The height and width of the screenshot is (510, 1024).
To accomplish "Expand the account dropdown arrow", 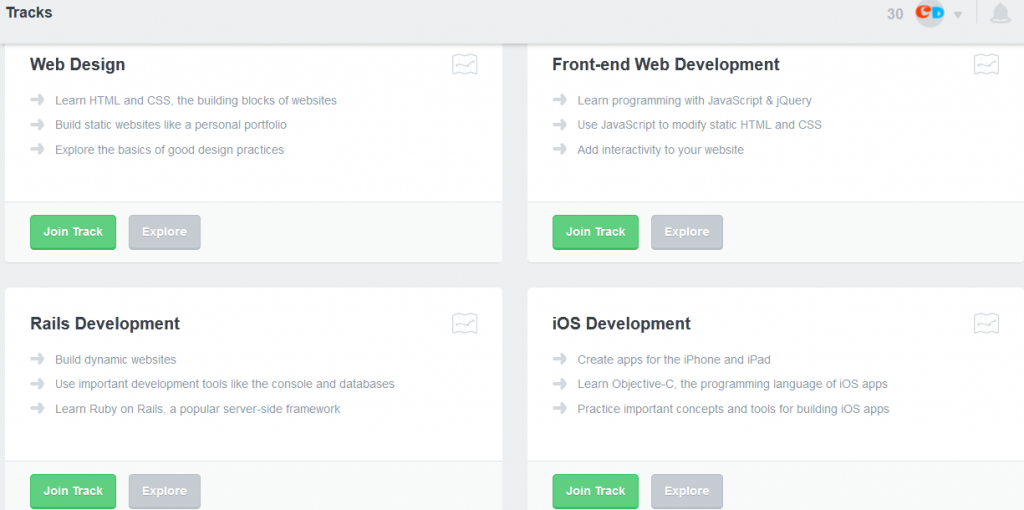I will click(x=958, y=15).
